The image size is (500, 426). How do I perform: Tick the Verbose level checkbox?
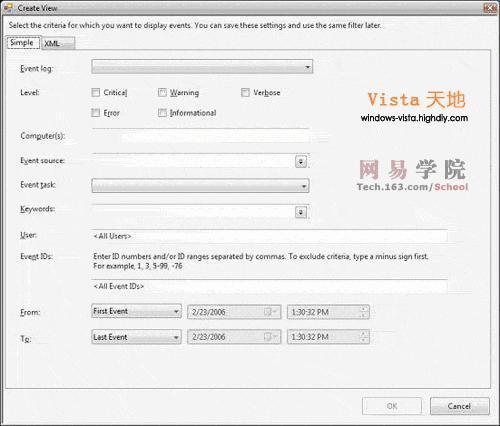pos(245,92)
